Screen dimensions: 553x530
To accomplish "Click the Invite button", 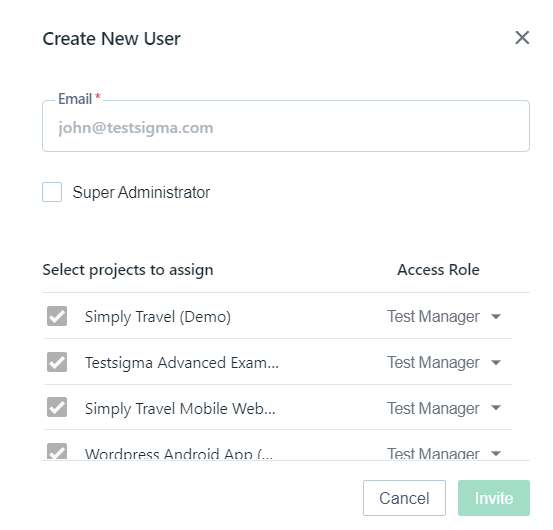I will 494,498.
